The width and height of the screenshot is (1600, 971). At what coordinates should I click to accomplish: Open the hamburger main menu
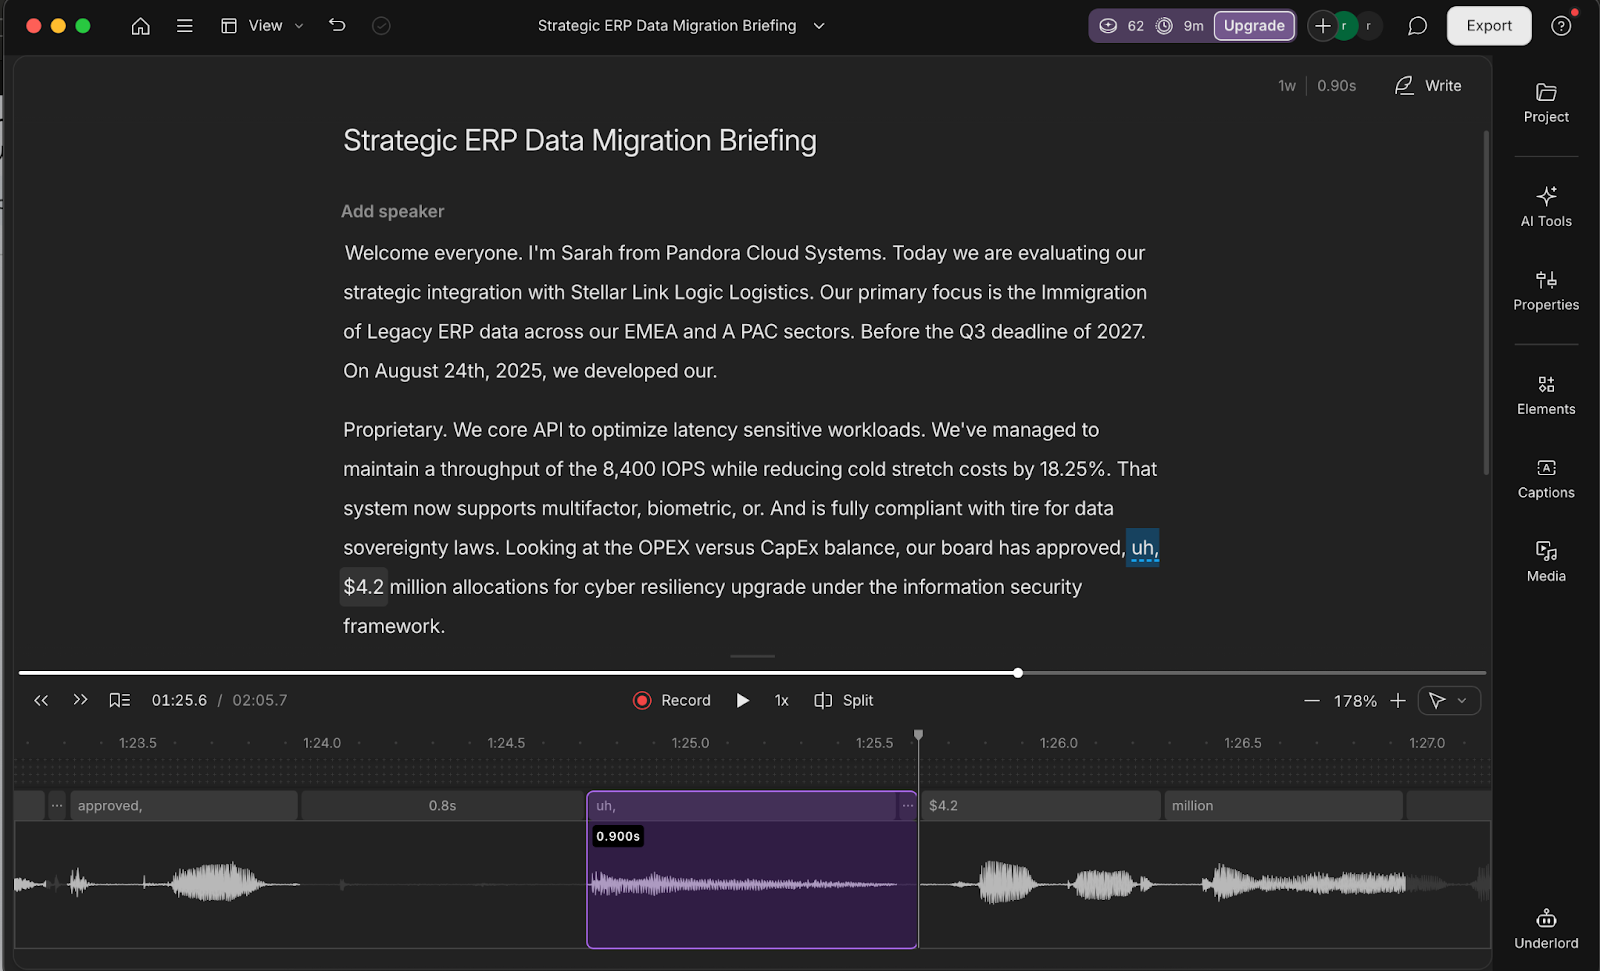click(x=185, y=26)
